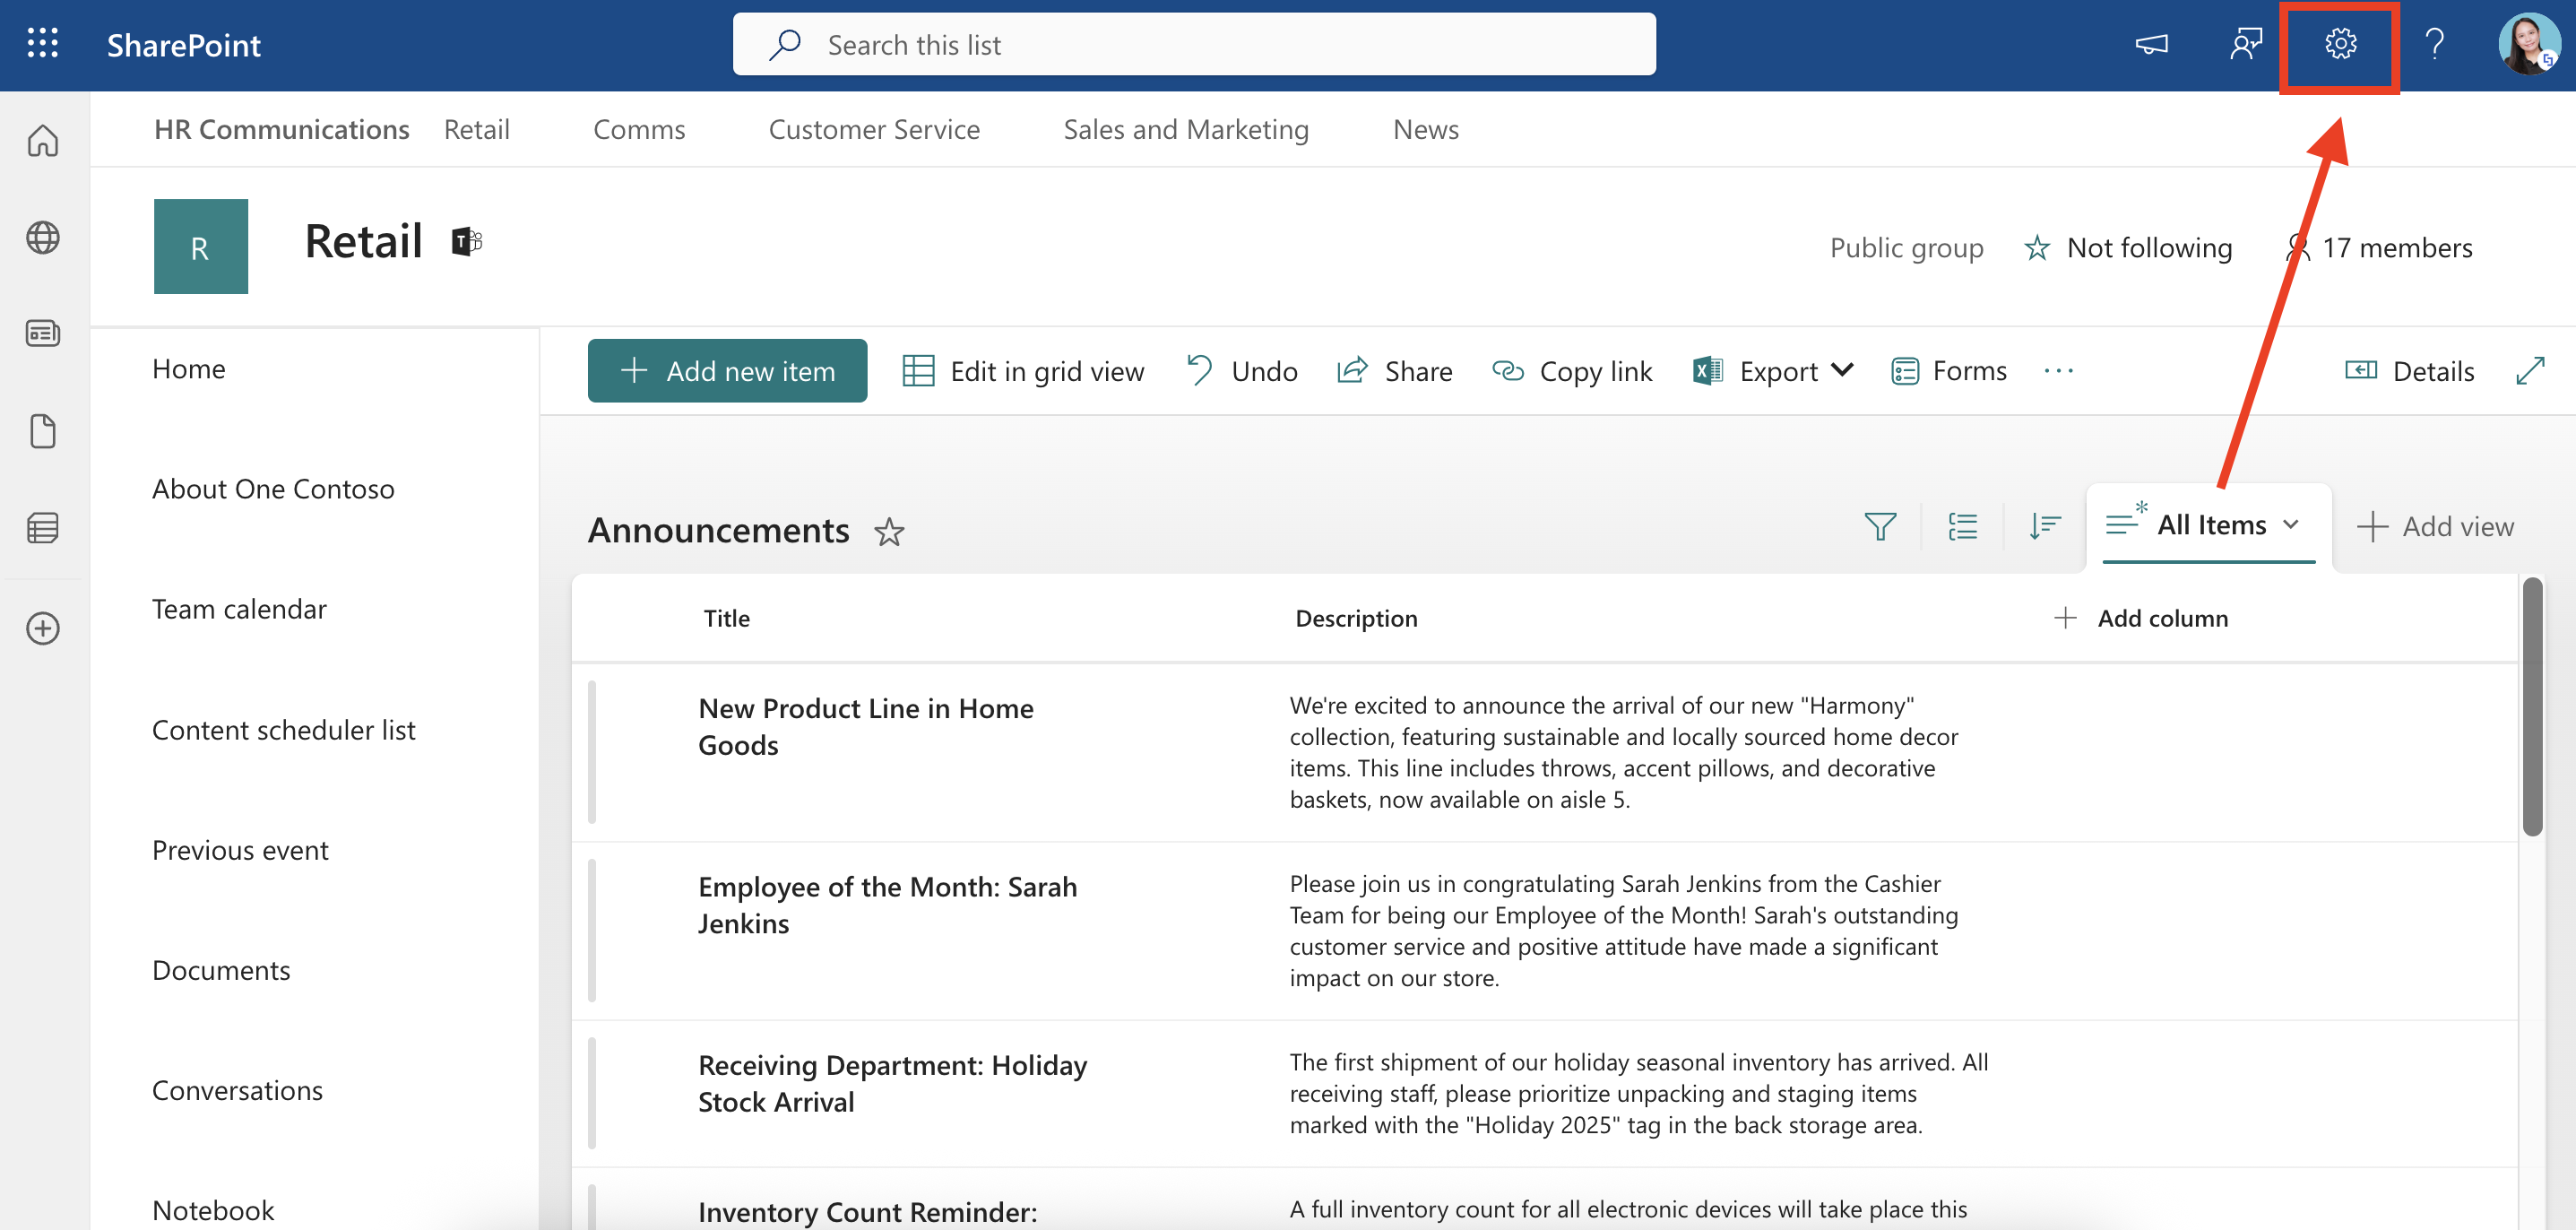Click the Help question mark icon
This screenshot has width=2576, height=1230.
click(x=2434, y=44)
